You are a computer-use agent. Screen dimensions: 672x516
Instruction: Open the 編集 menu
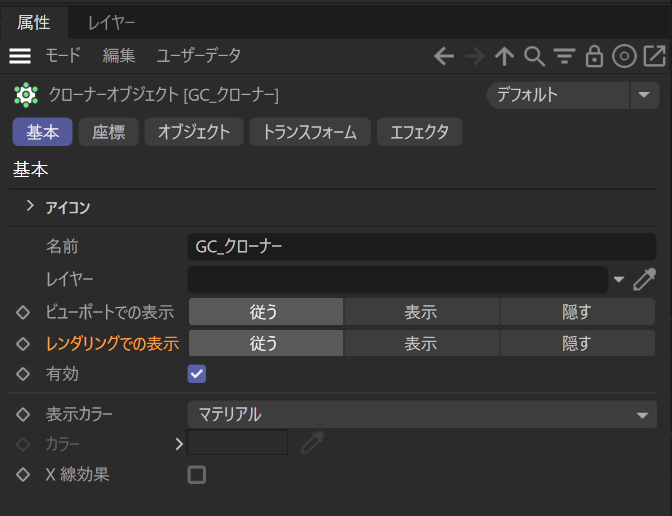[119, 56]
